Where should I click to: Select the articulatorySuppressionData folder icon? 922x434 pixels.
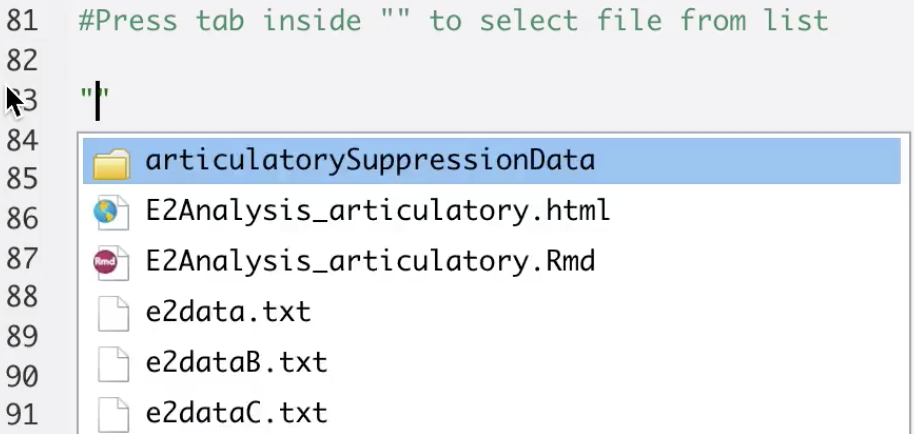[x=111, y=162]
